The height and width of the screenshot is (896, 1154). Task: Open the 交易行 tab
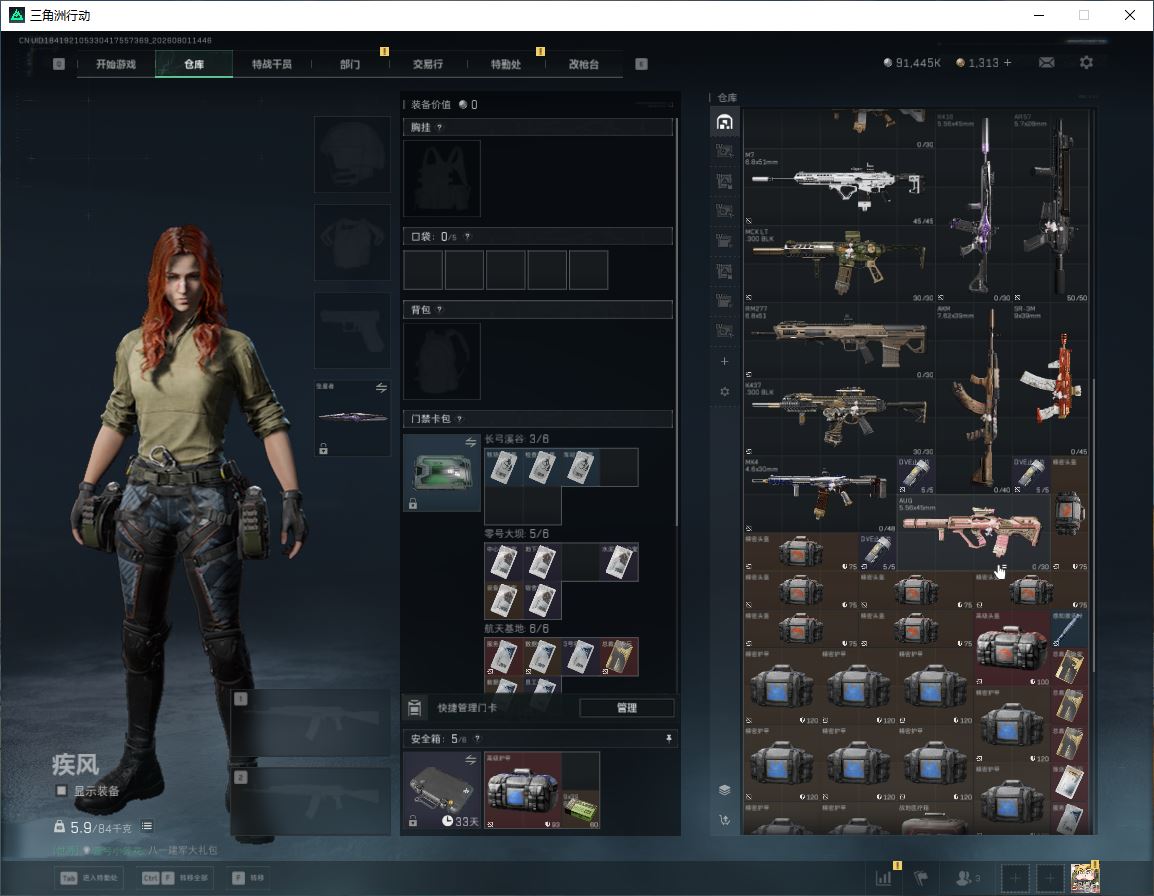(428, 64)
